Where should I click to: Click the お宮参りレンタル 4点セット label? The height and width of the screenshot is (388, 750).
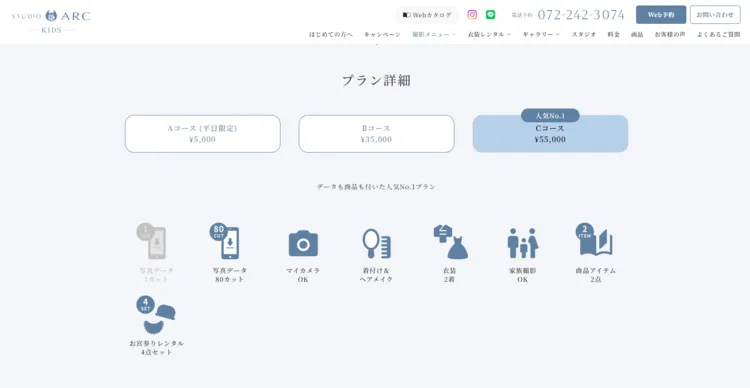coord(156,348)
